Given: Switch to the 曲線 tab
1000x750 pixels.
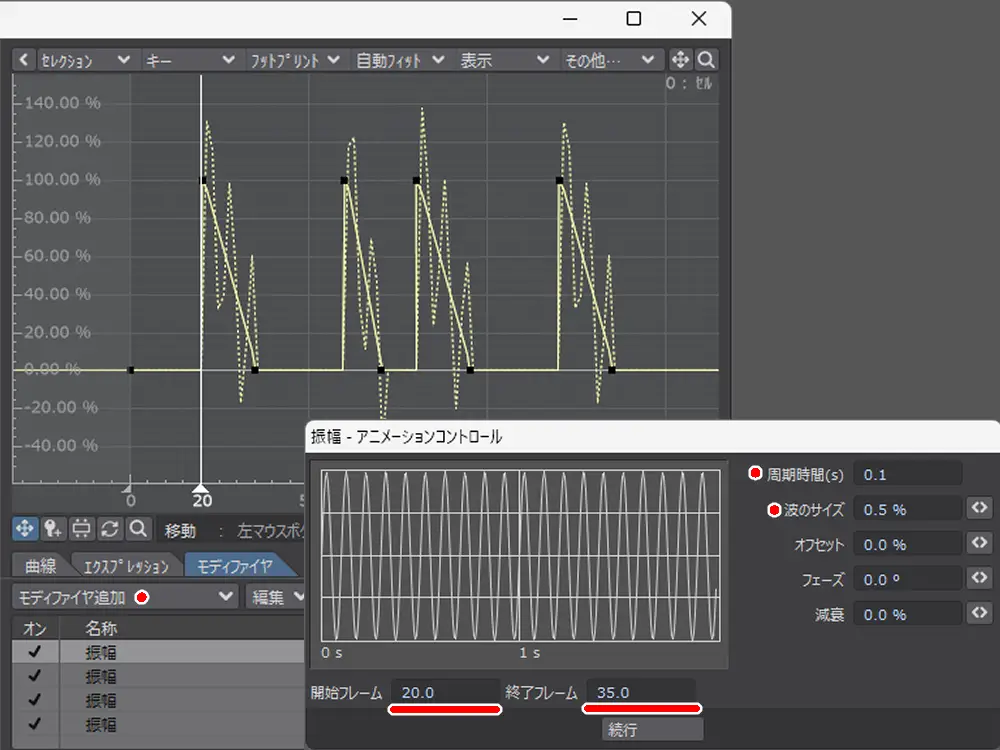Looking at the screenshot, I should click(40, 566).
